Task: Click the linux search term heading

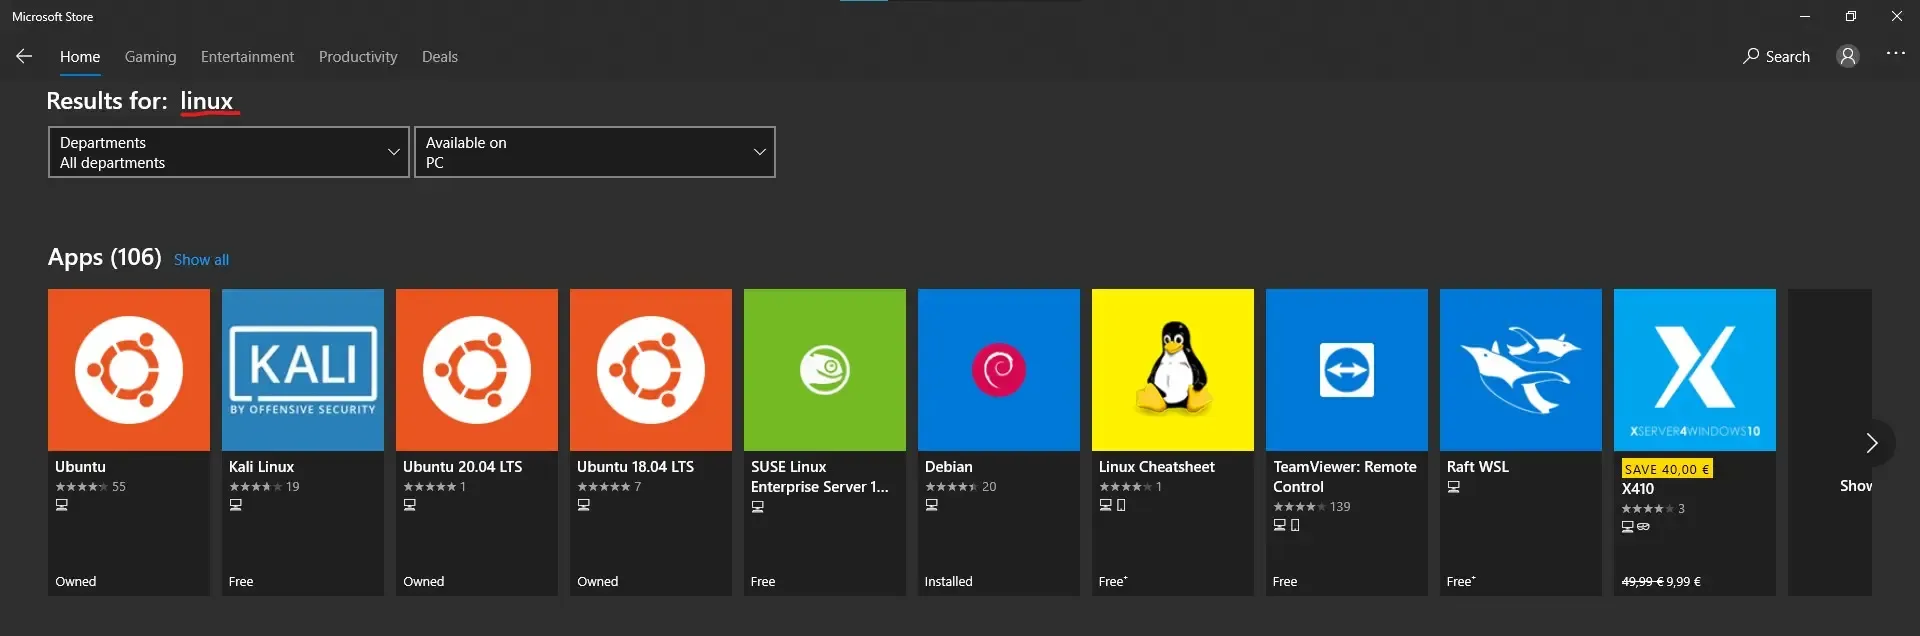Action: (x=207, y=101)
